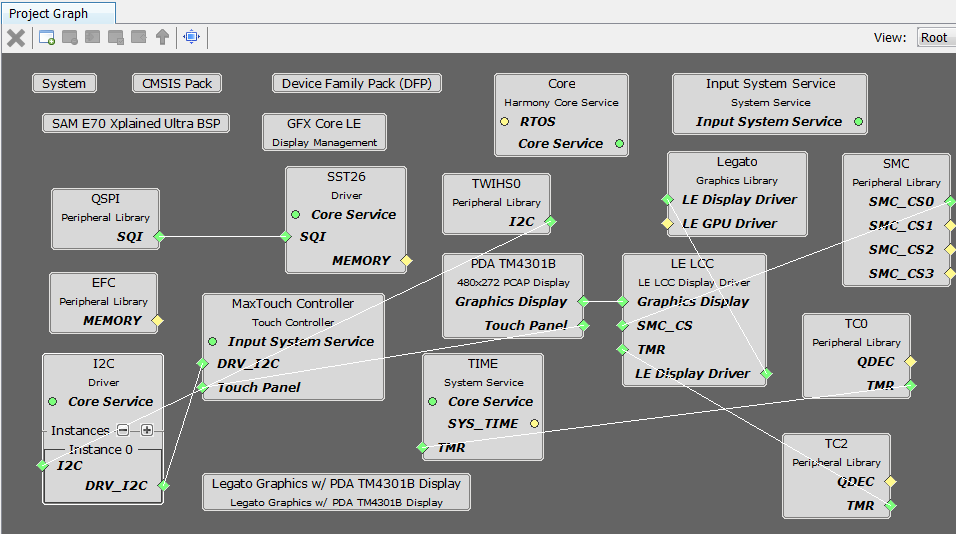This screenshot has width=956, height=534.
Task: Click the minus button next to Instances
Action: 123,430
